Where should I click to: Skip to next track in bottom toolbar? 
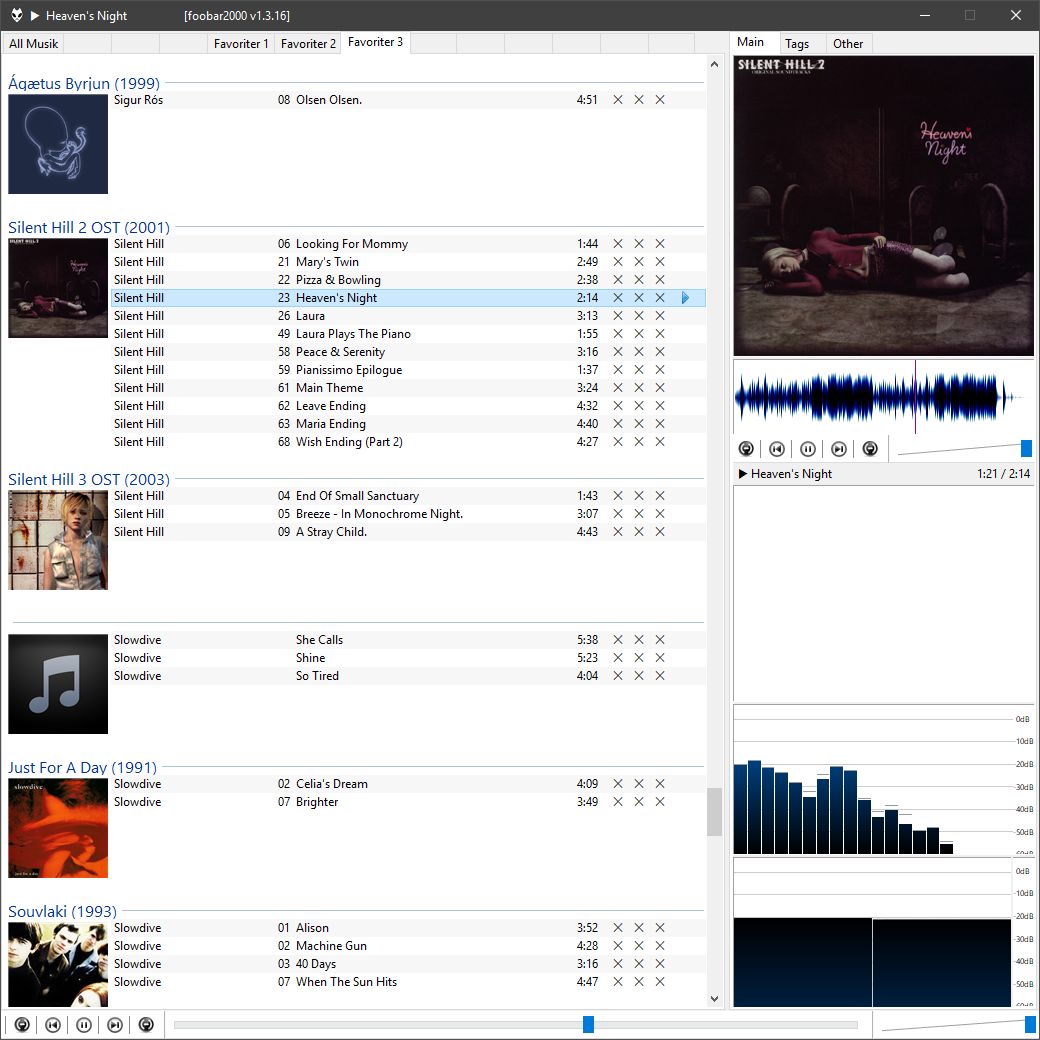[115, 1025]
